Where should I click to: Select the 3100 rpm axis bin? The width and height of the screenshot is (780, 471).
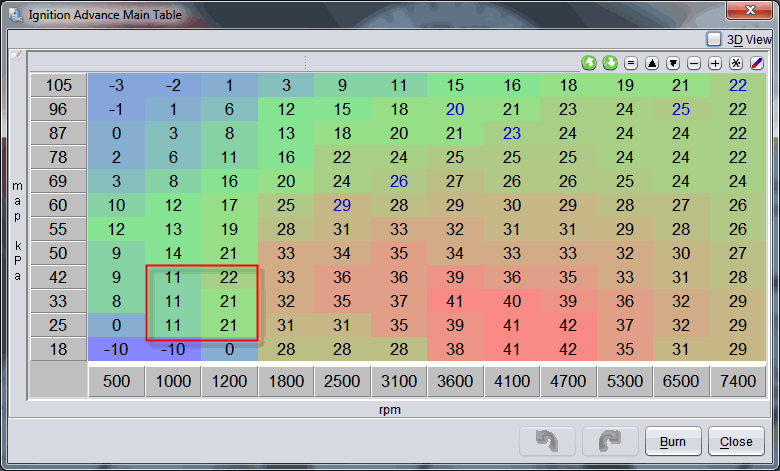point(399,381)
